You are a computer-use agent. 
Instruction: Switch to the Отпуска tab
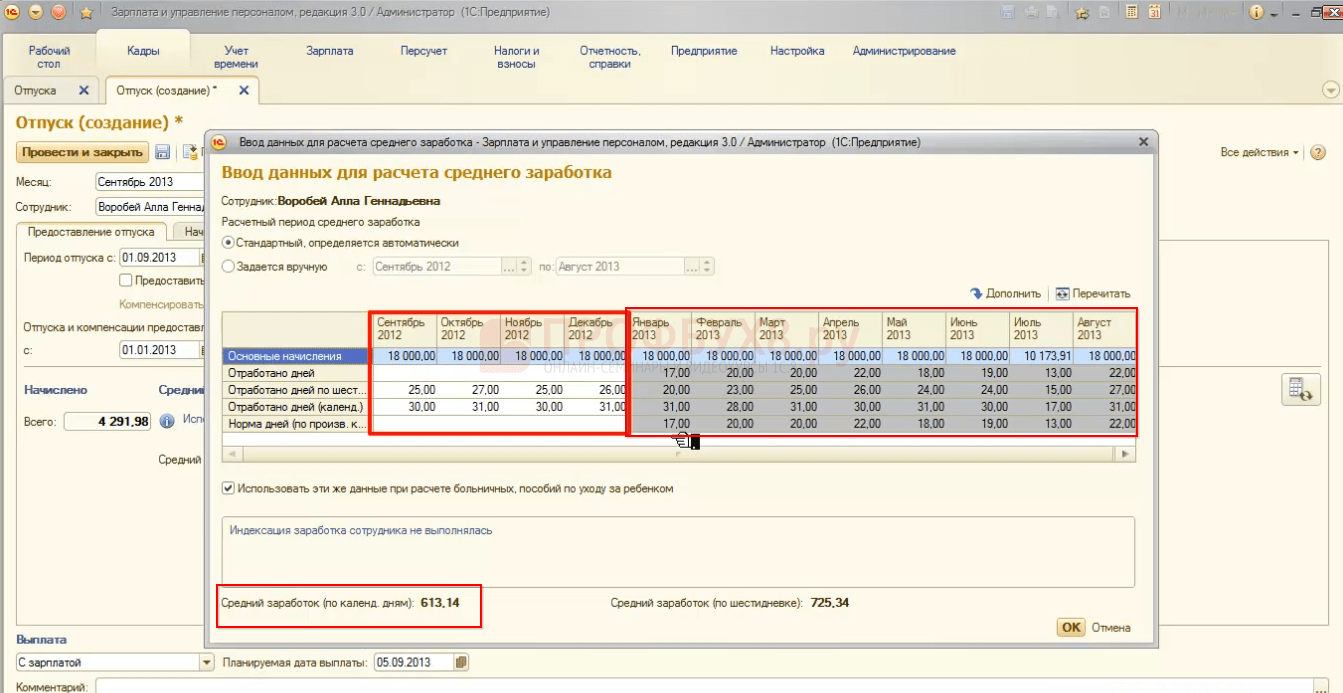point(36,90)
